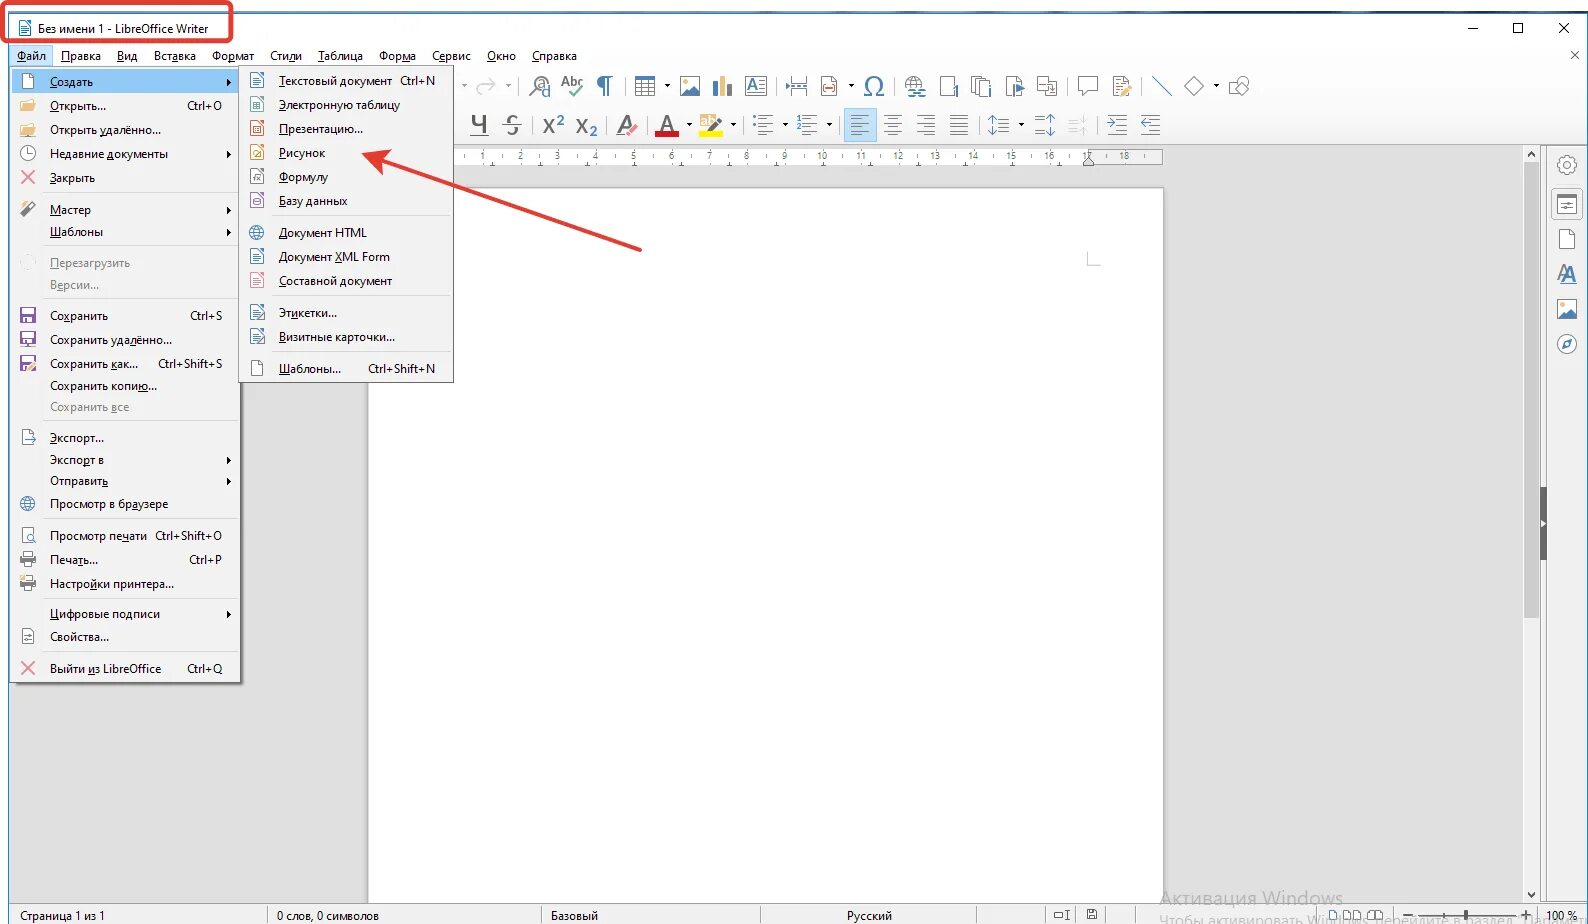Insert a cross-reference icon
The image size is (1588, 924).
tap(1047, 86)
